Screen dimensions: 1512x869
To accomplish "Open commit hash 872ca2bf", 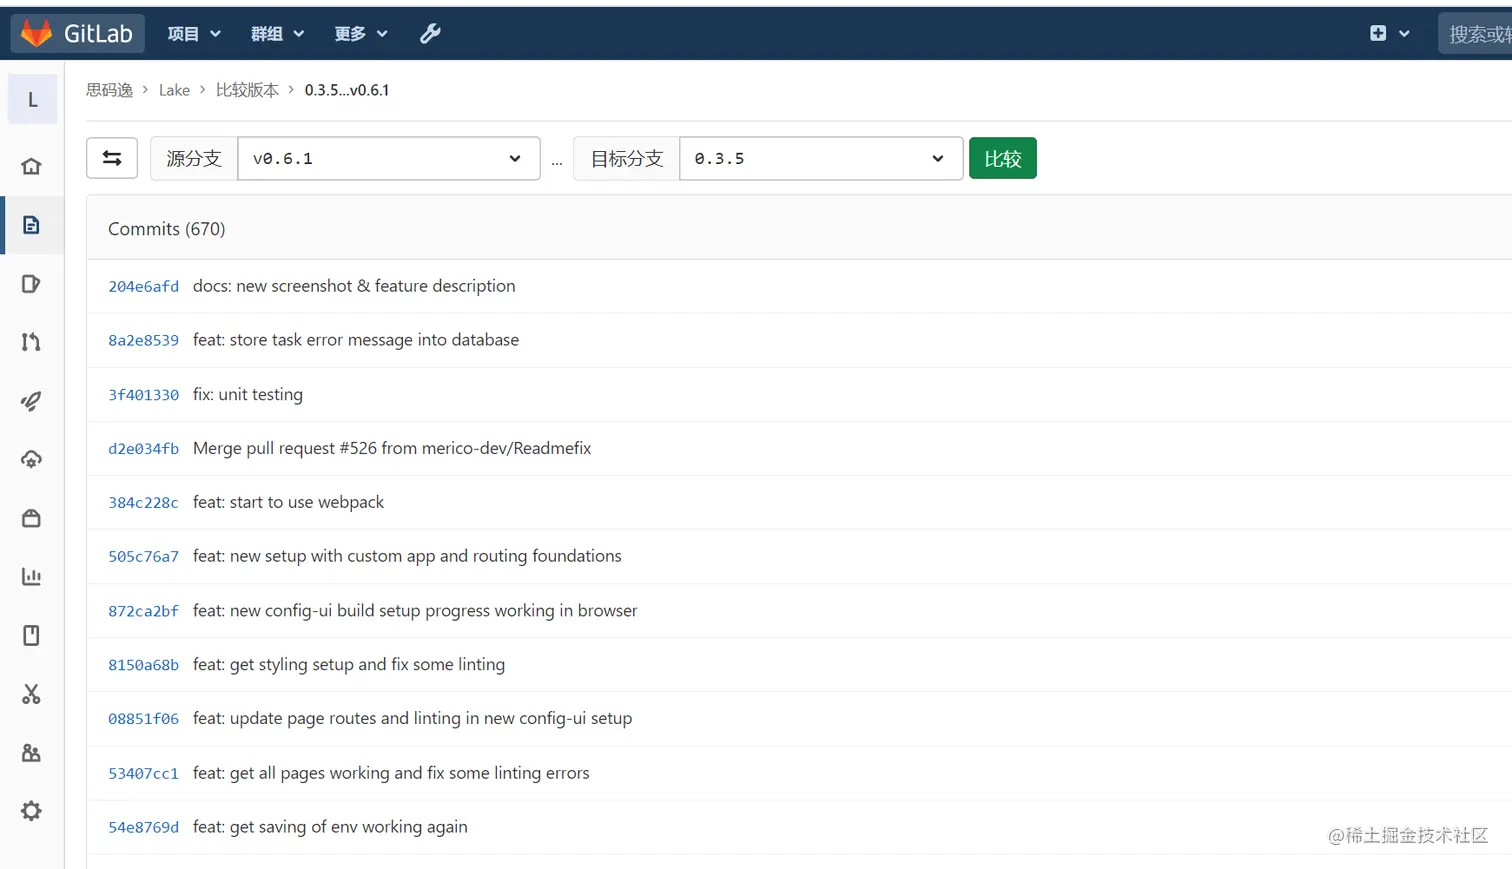I will (x=144, y=611).
